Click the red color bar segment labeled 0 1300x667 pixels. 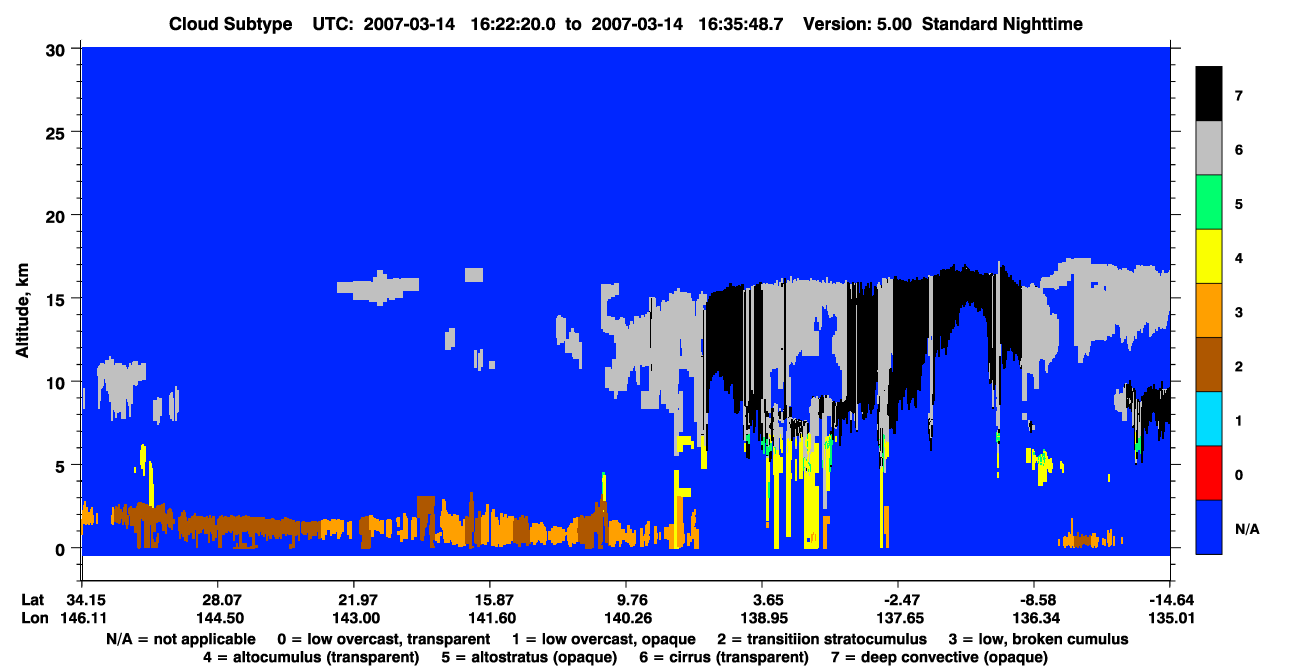1209,473
